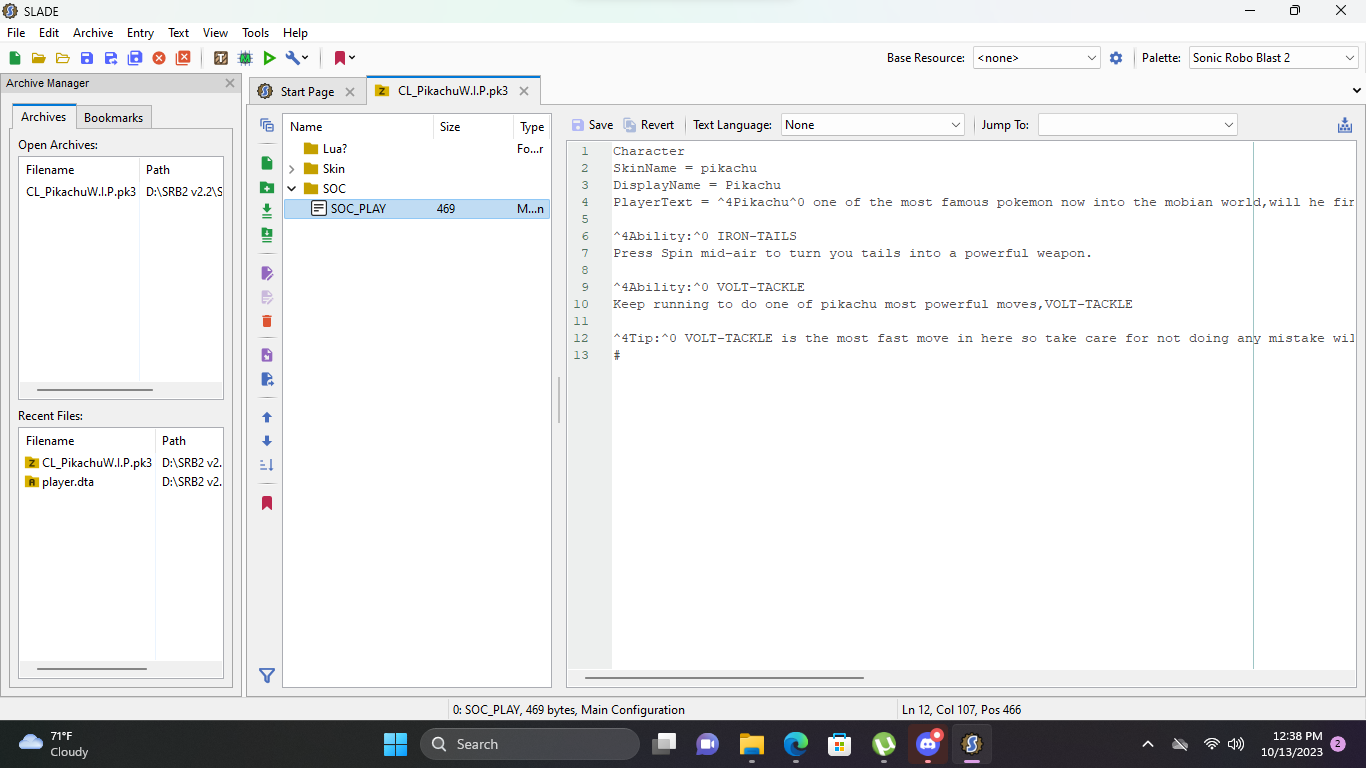This screenshot has height=768, width=1366.
Task: Open the Base Resource dropdown
Action: tap(1036, 58)
